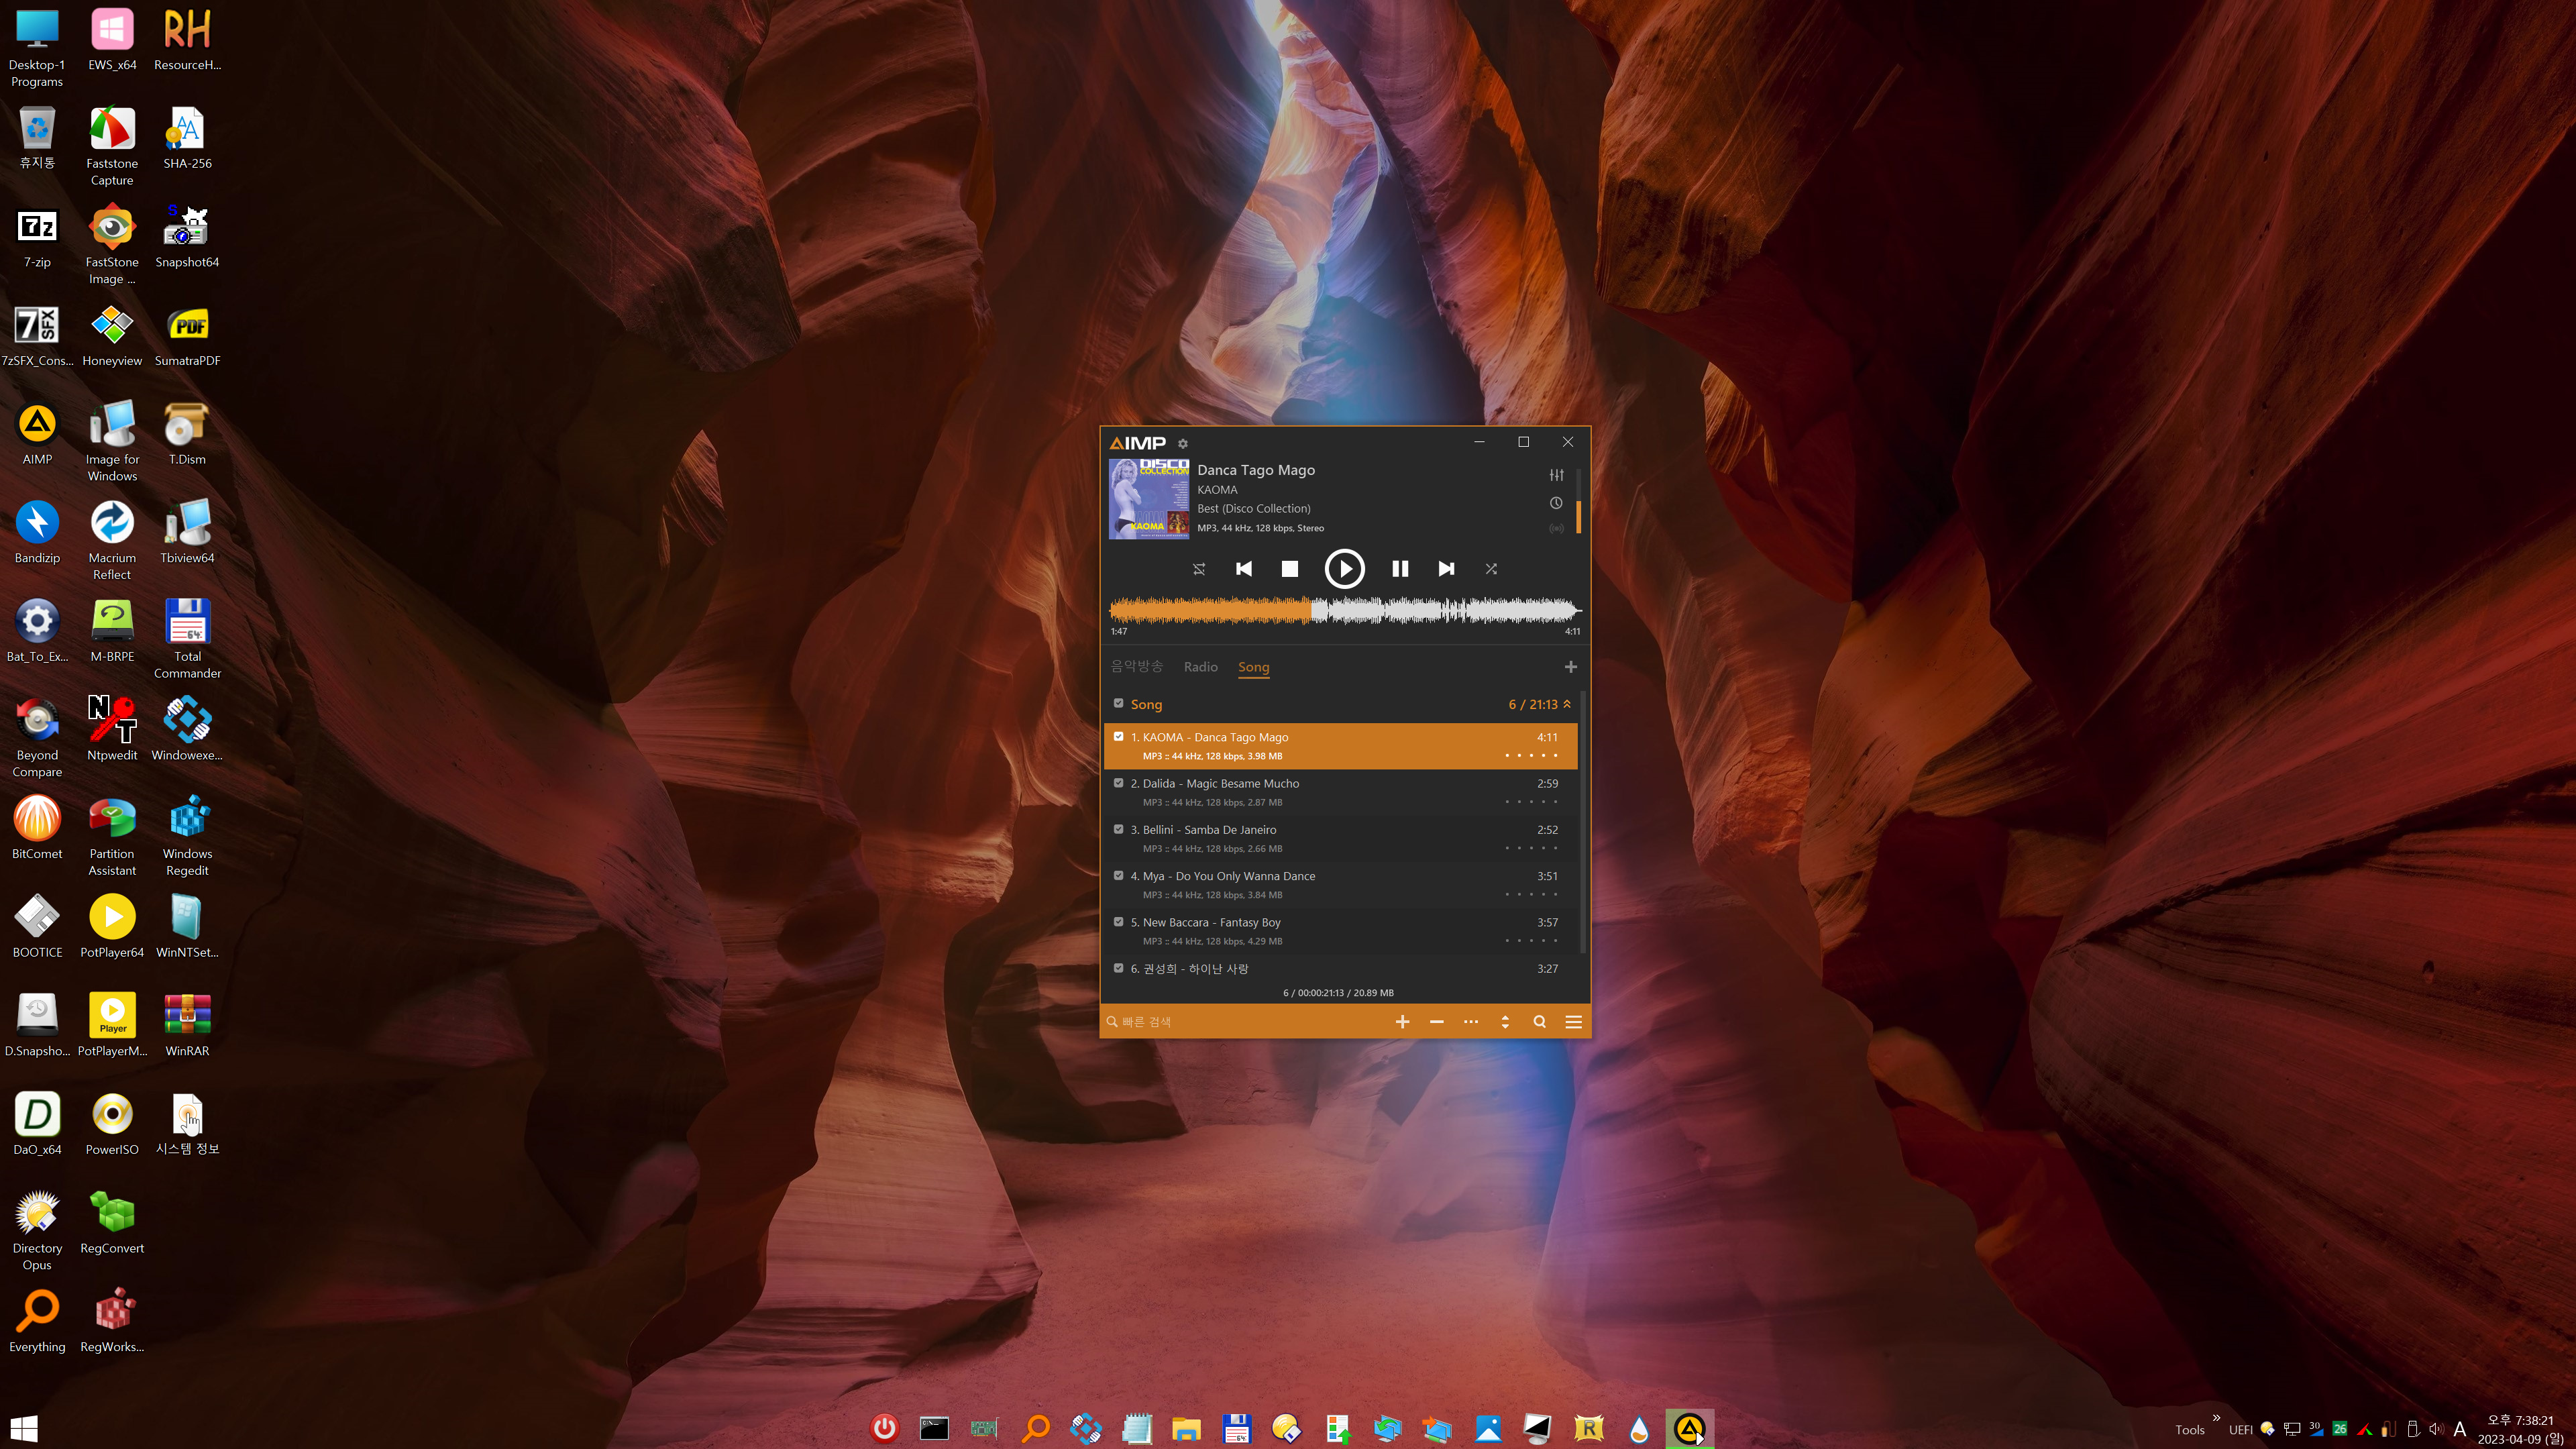Uncheck track 5 New Baccara checkbox
Image resolution: width=2576 pixels, height=1449 pixels.
(x=1118, y=922)
